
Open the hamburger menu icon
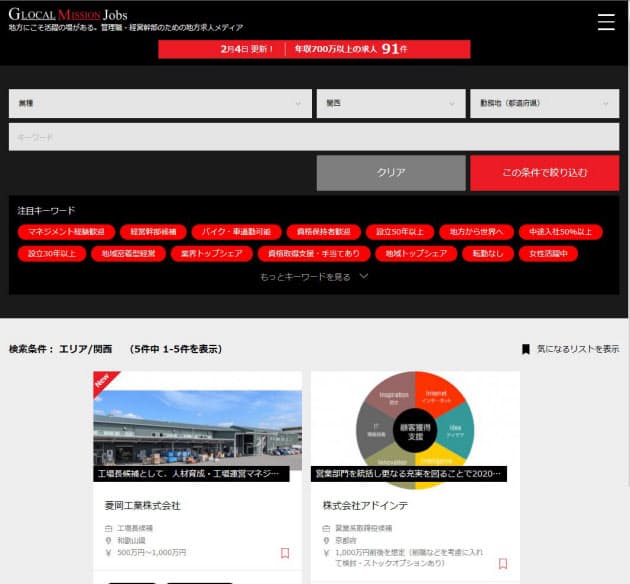click(x=606, y=22)
